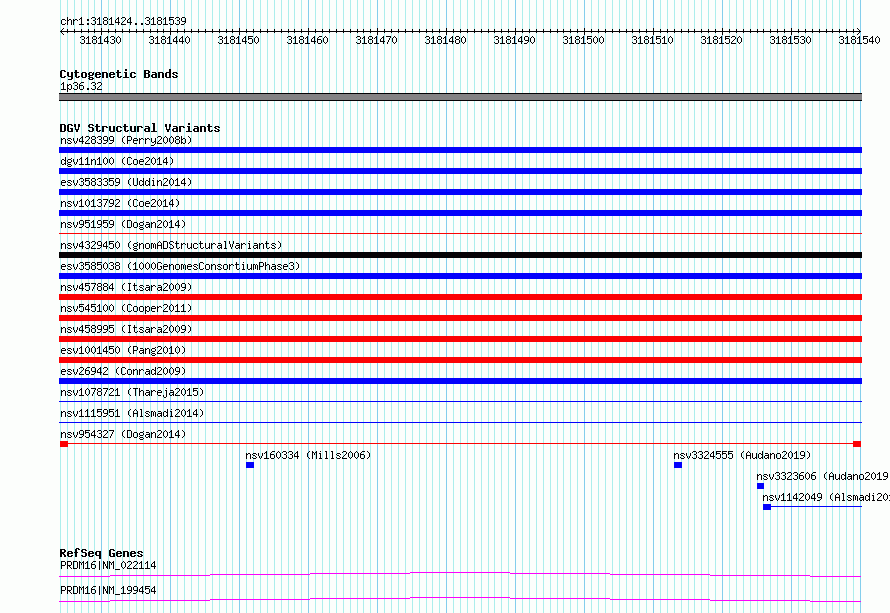Click the red line feature under nsv954327
This screenshot has height=613, width=890.
tap(460, 444)
